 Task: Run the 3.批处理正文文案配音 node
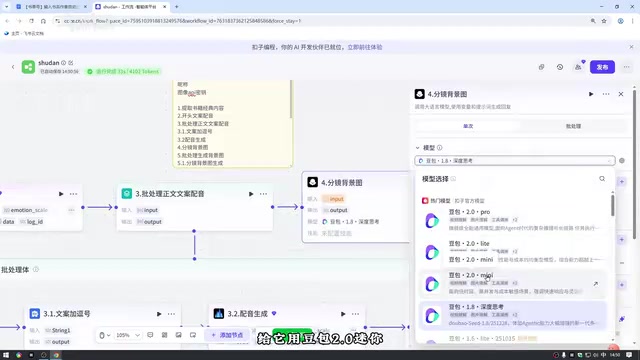click(251, 194)
